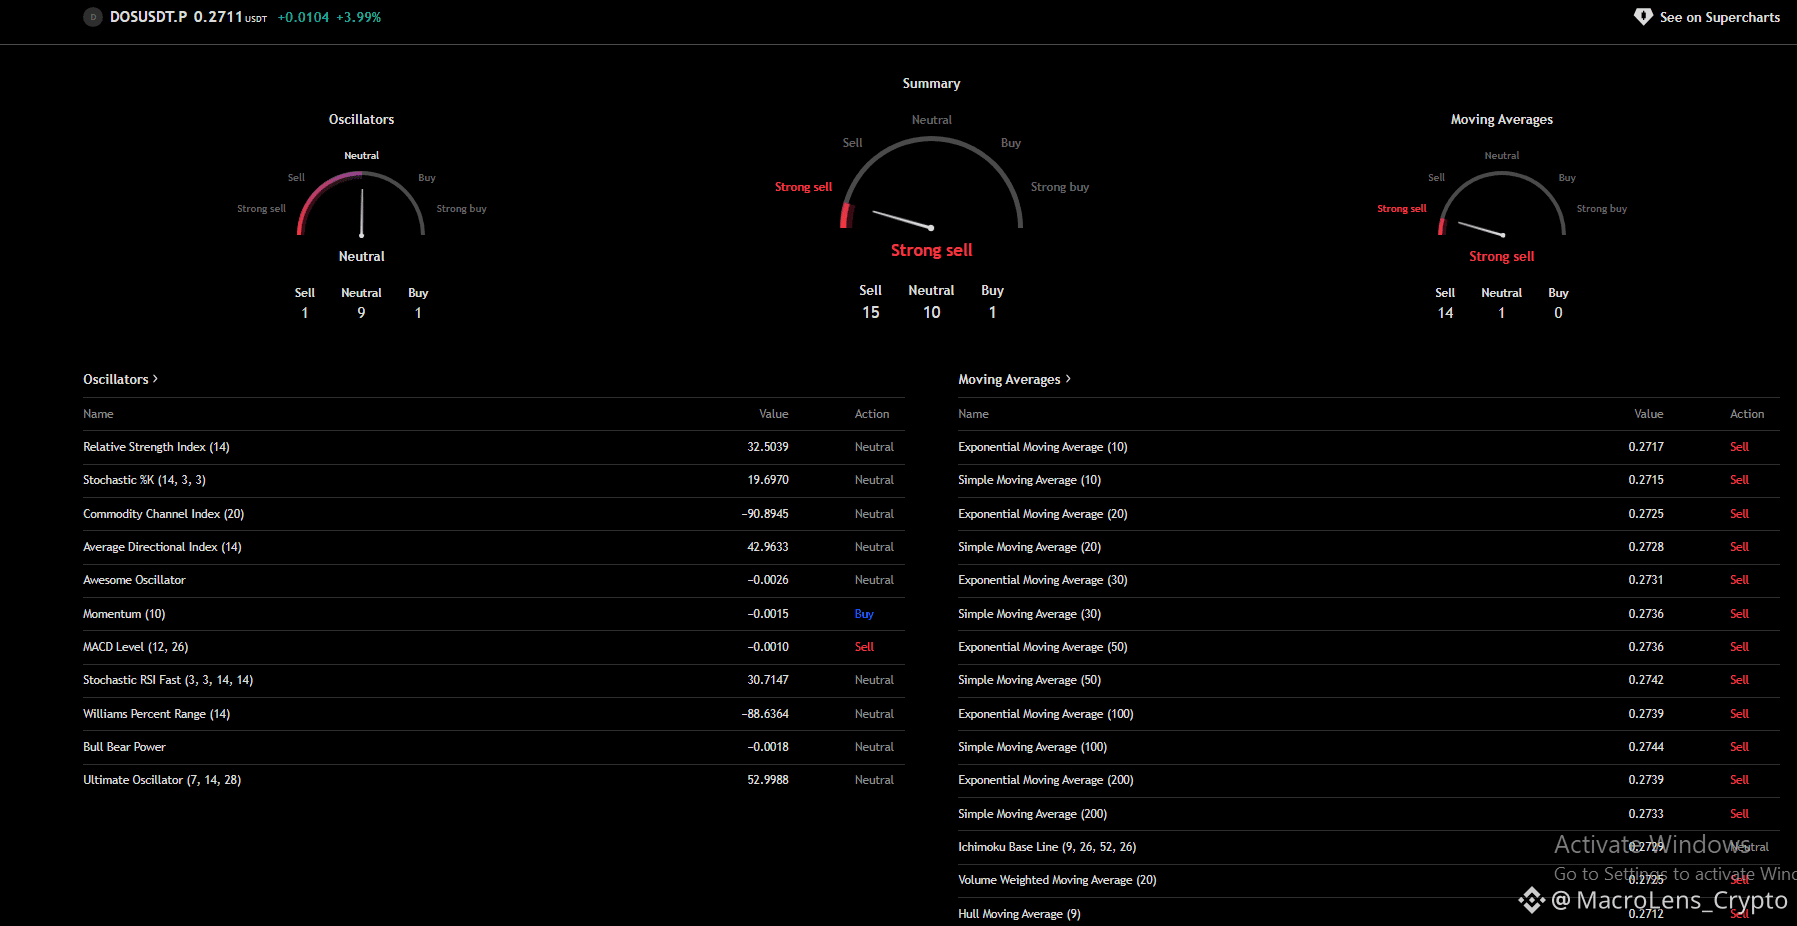Click the DOSUSDT.P symbol logo icon
Image resolution: width=1797 pixels, height=926 pixels.
pyautogui.click(x=93, y=17)
